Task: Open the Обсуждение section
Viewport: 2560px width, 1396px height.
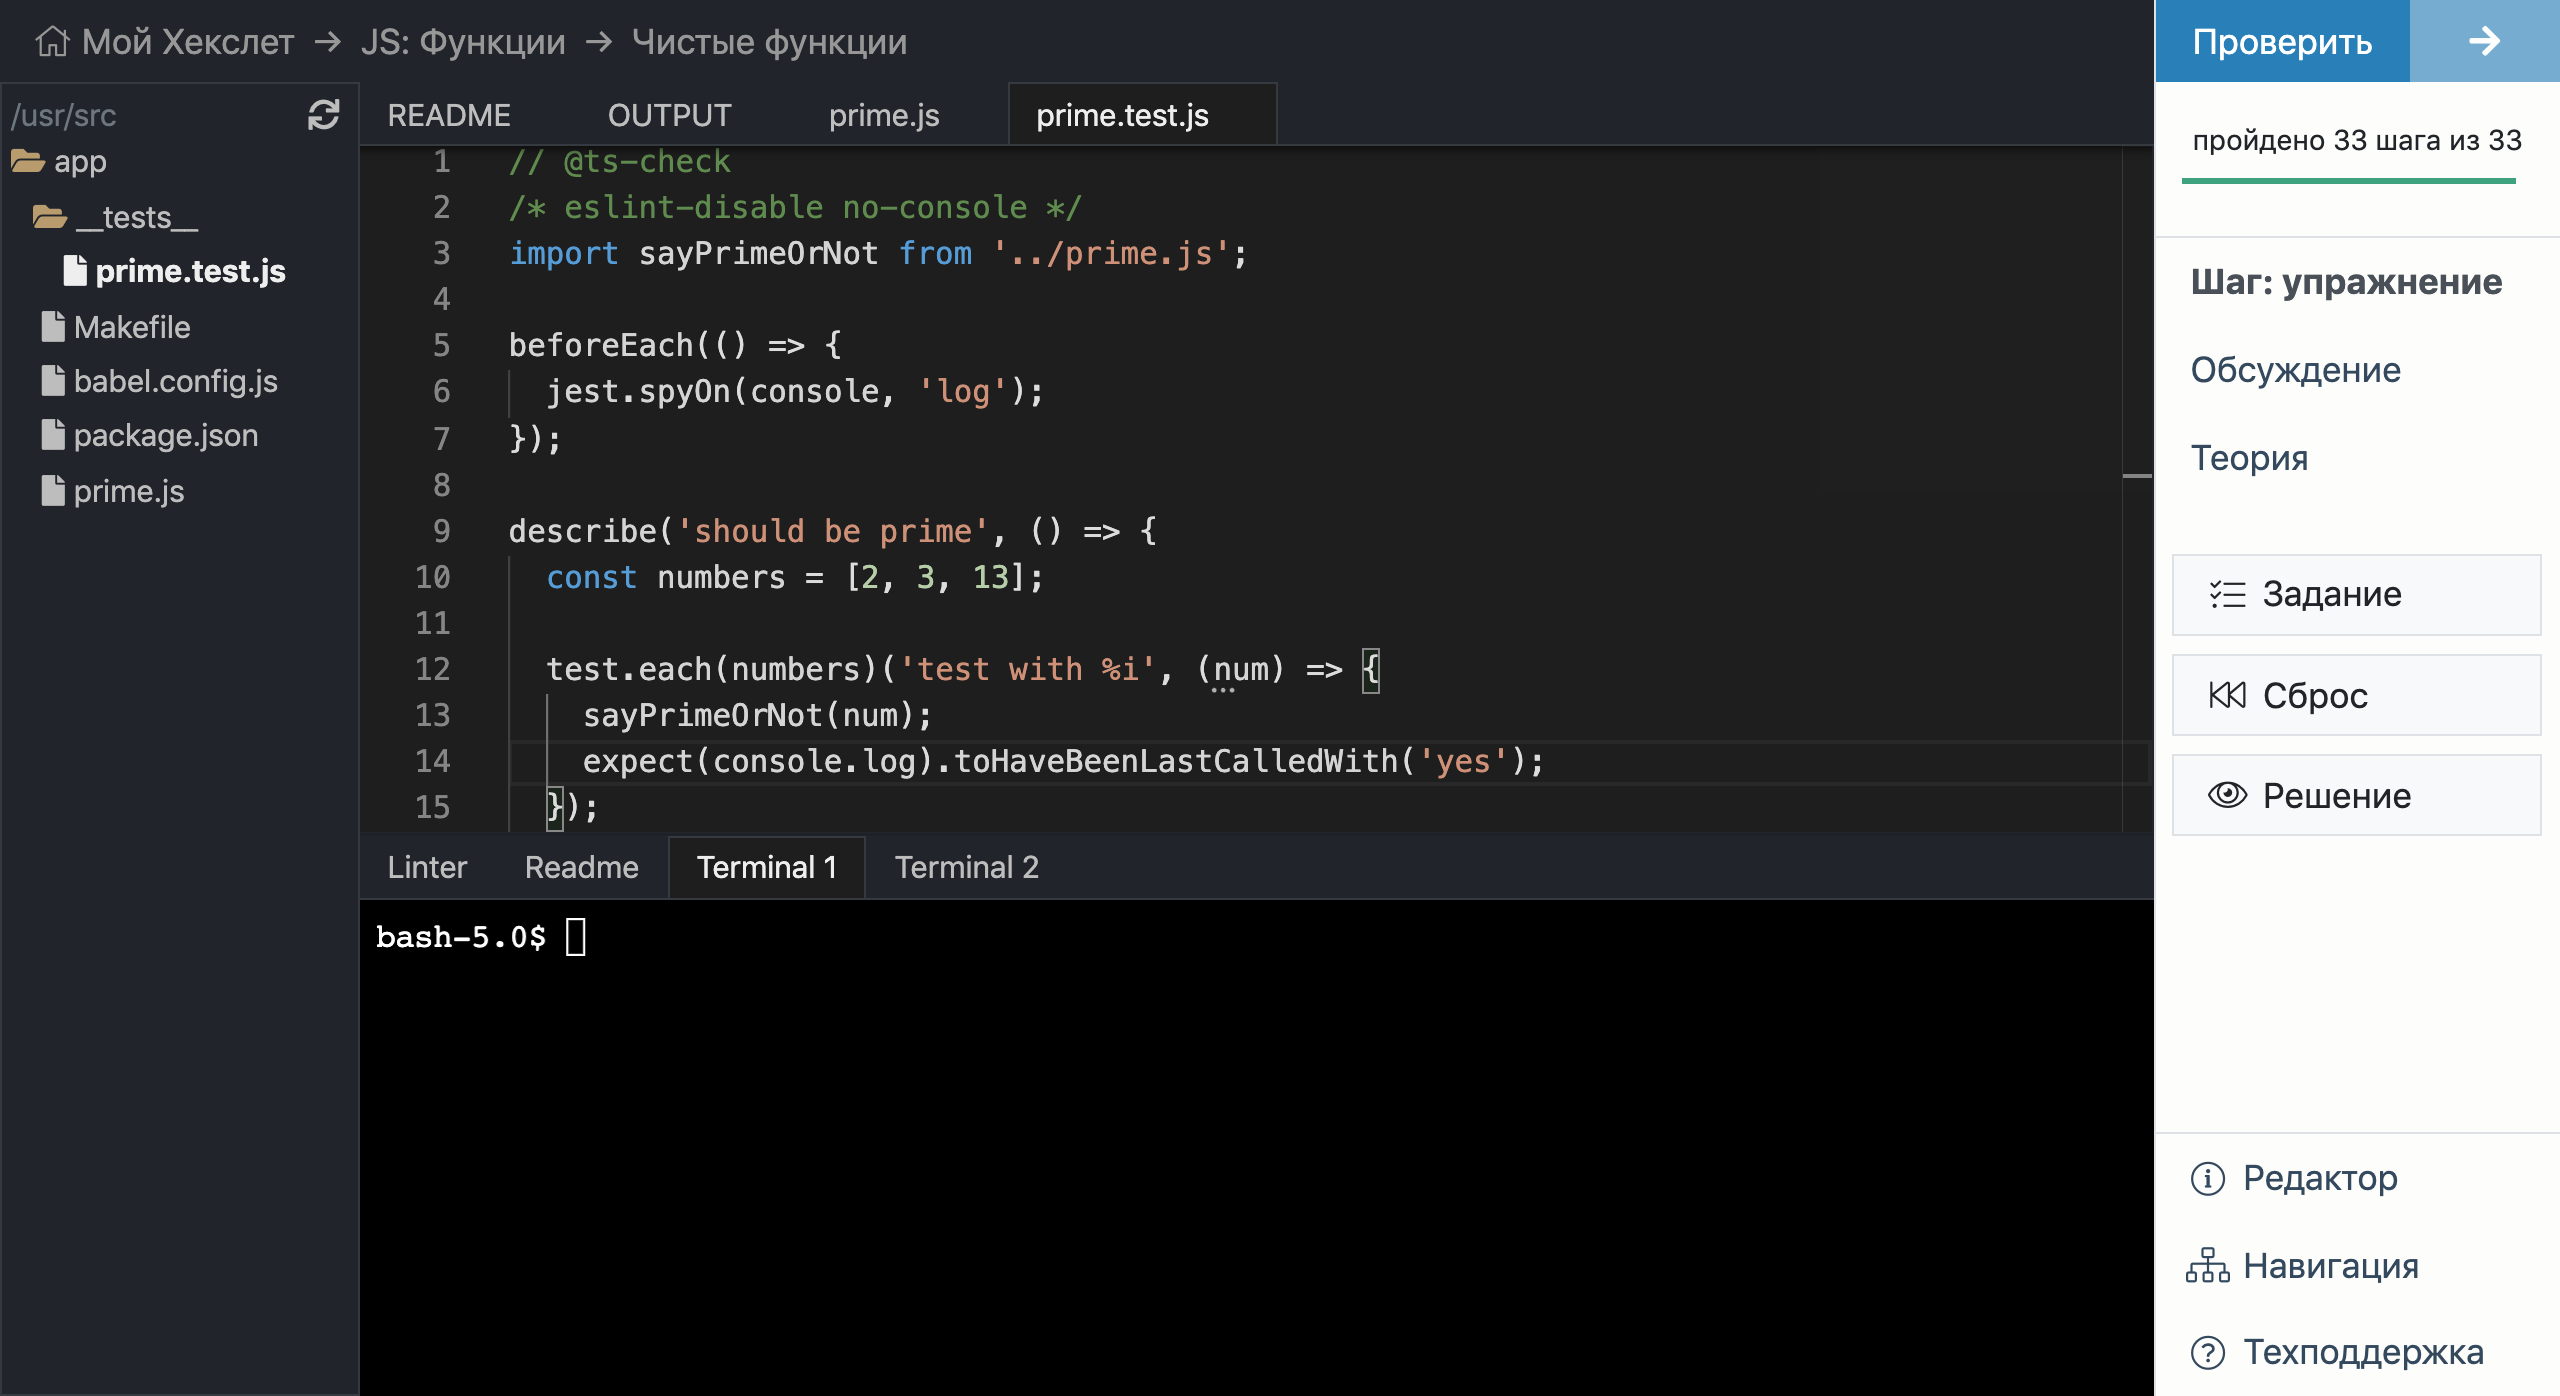Action: [x=2296, y=370]
